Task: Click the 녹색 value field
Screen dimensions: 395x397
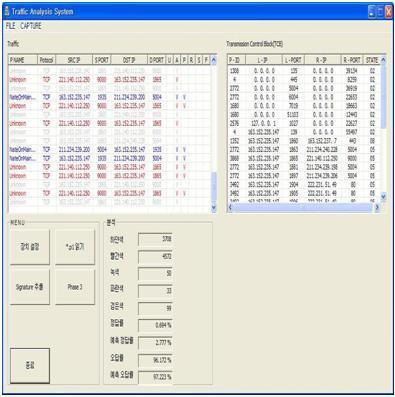Action: [155, 274]
